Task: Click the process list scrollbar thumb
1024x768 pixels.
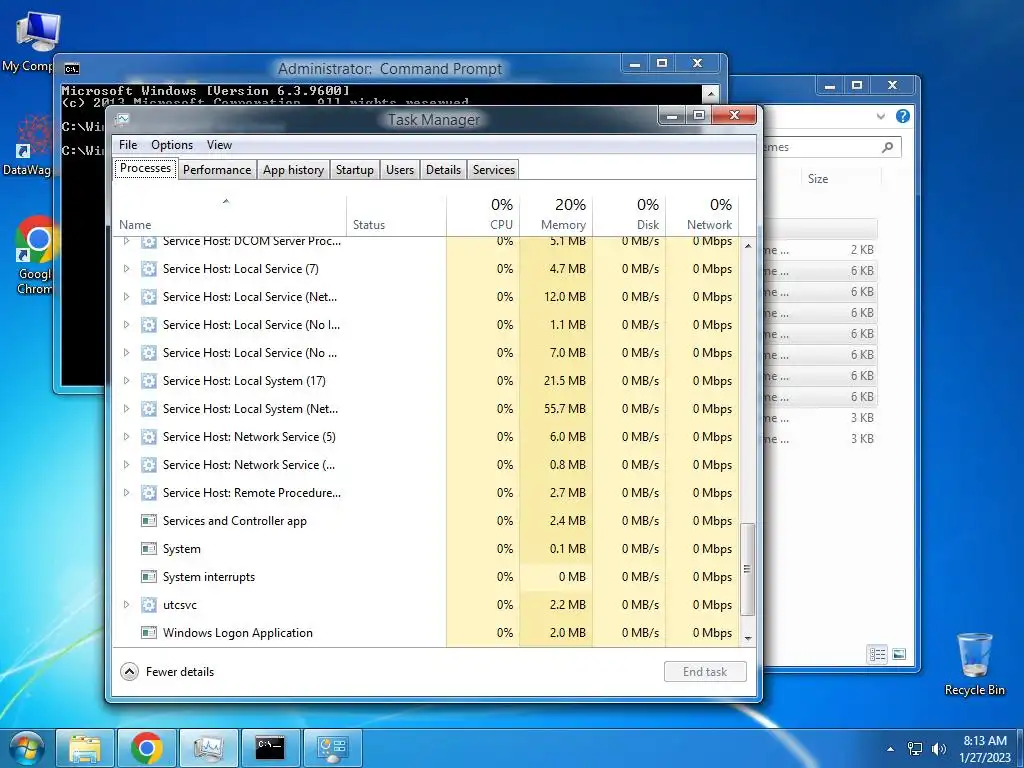Action: click(747, 569)
